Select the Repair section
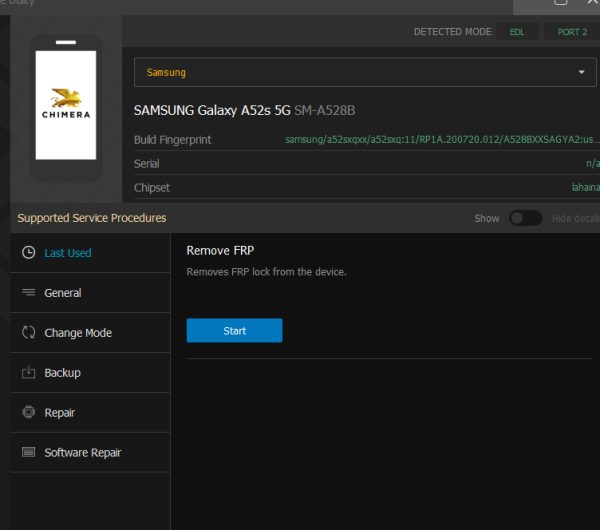 click(90, 413)
